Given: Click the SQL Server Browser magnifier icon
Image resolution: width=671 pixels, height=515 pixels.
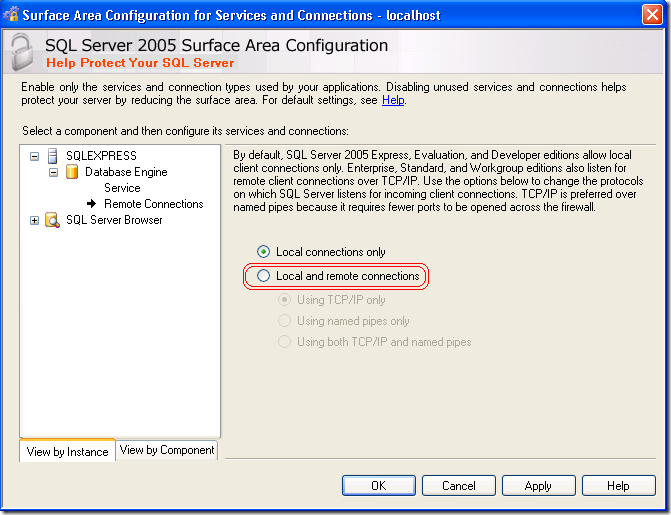Looking at the screenshot, I should pyautogui.click(x=52, y=220).
